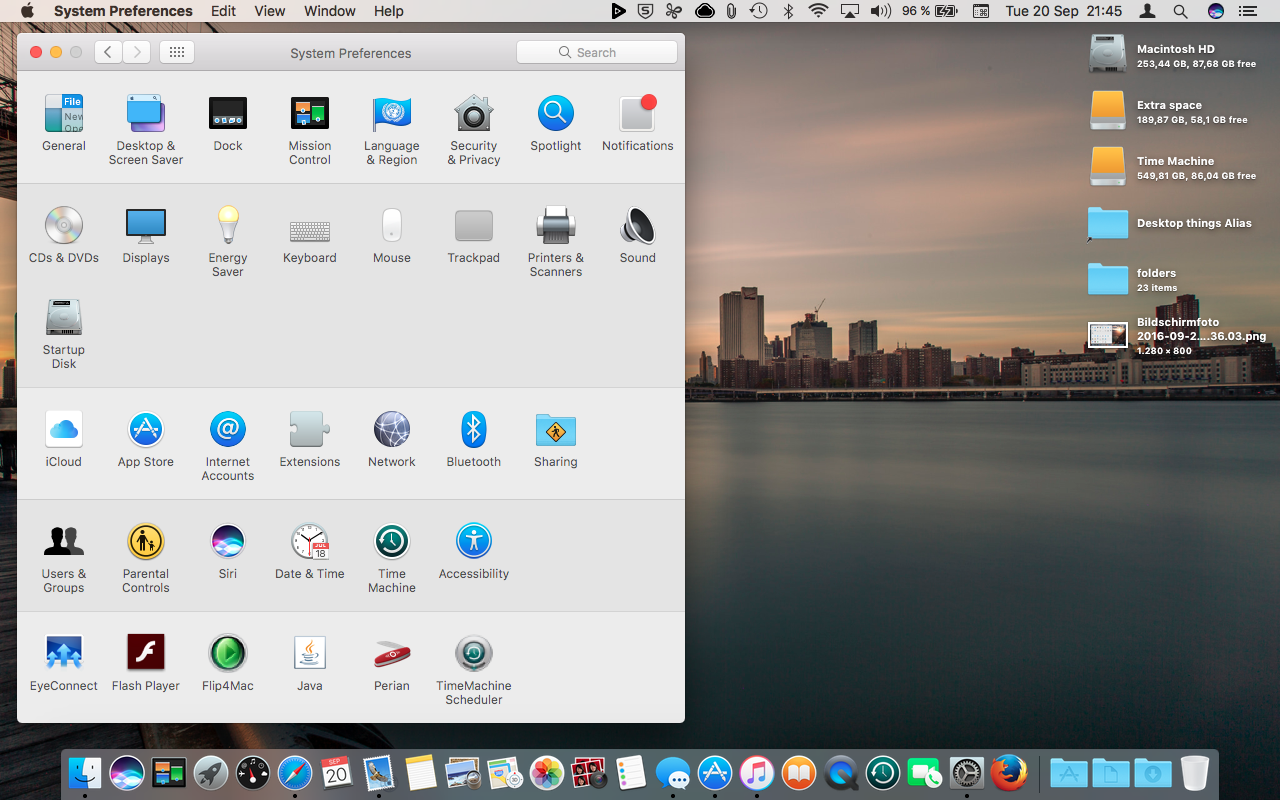This screenshot has height=800, width=1280.
Task: Open the Network preference pane
Action: tap(392, 429)
